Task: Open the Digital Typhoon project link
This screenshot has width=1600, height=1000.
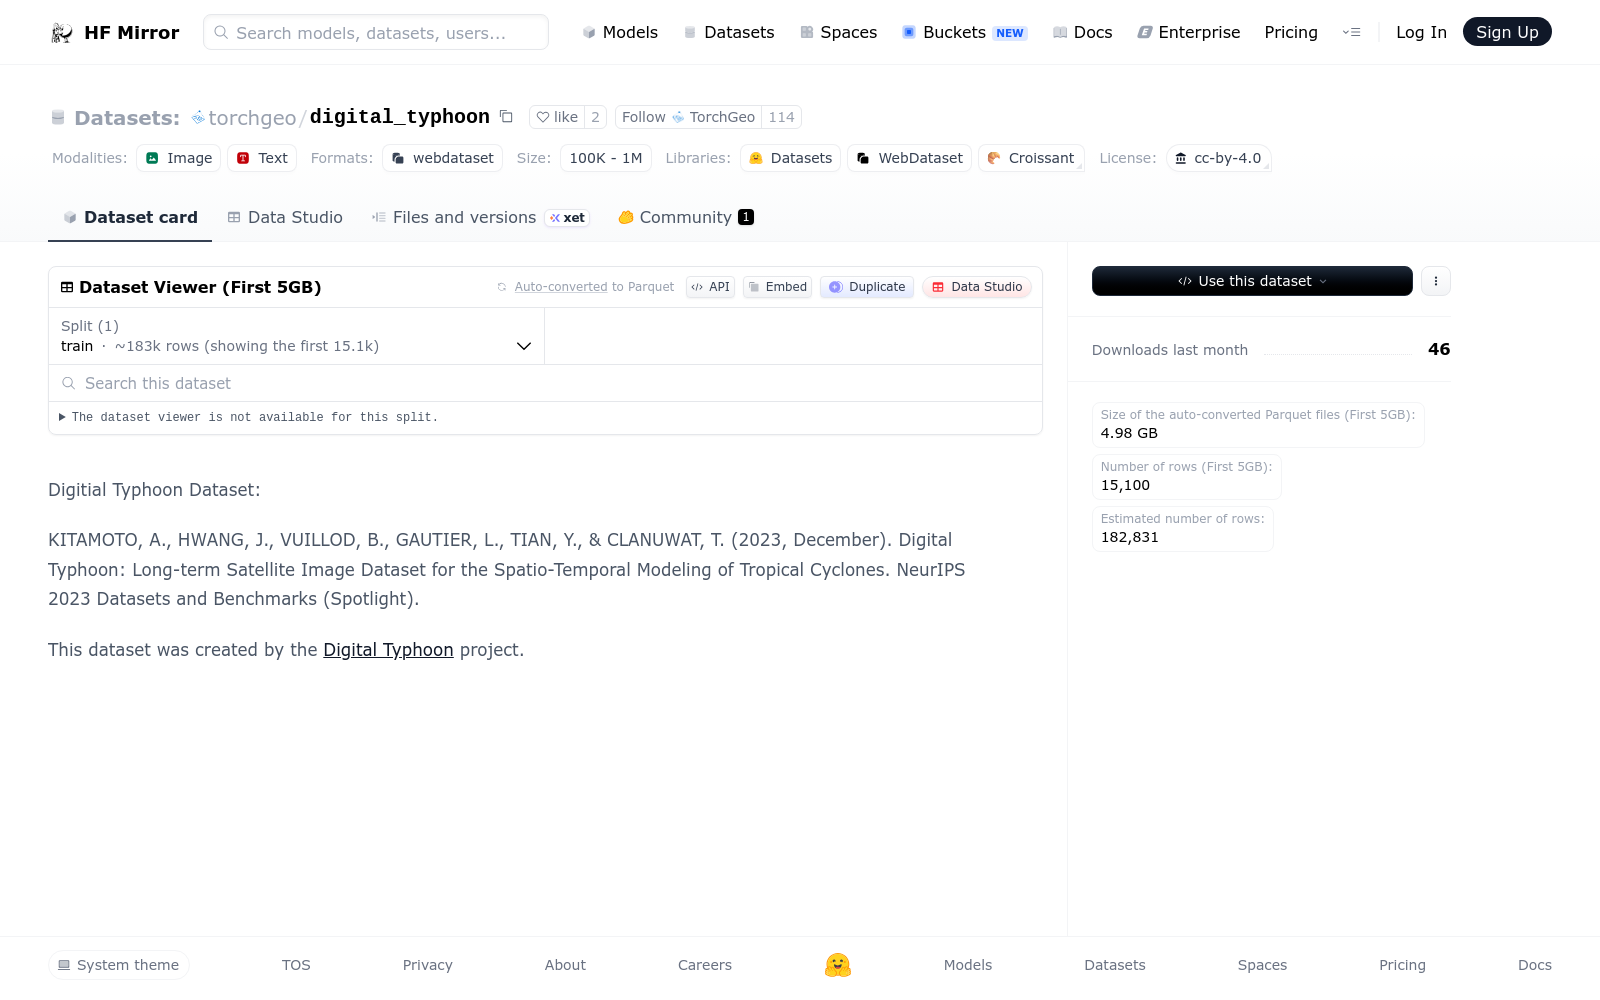Action: tap(388, 650)
